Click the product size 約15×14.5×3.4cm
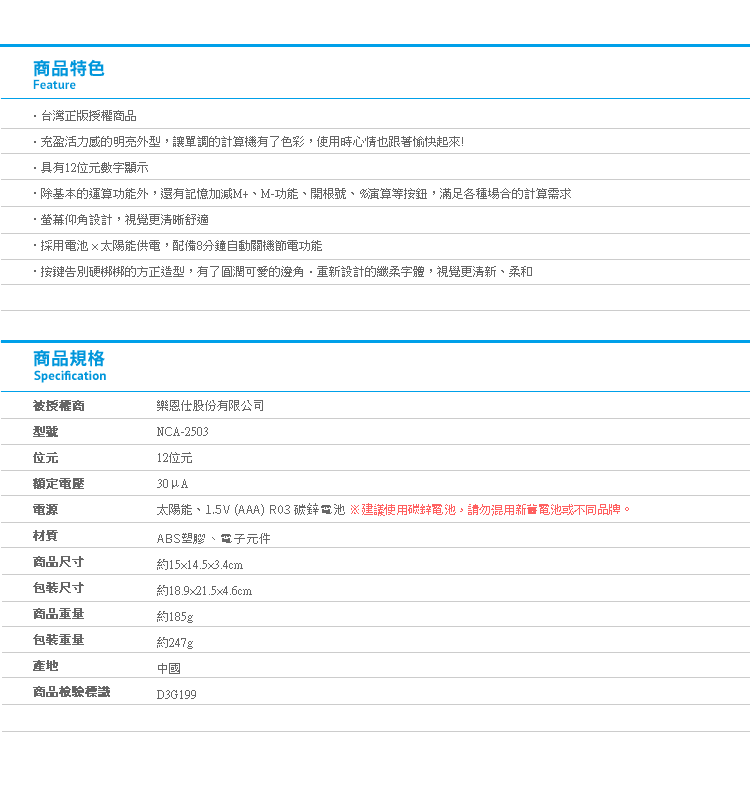750x787 pixels. 199,564
